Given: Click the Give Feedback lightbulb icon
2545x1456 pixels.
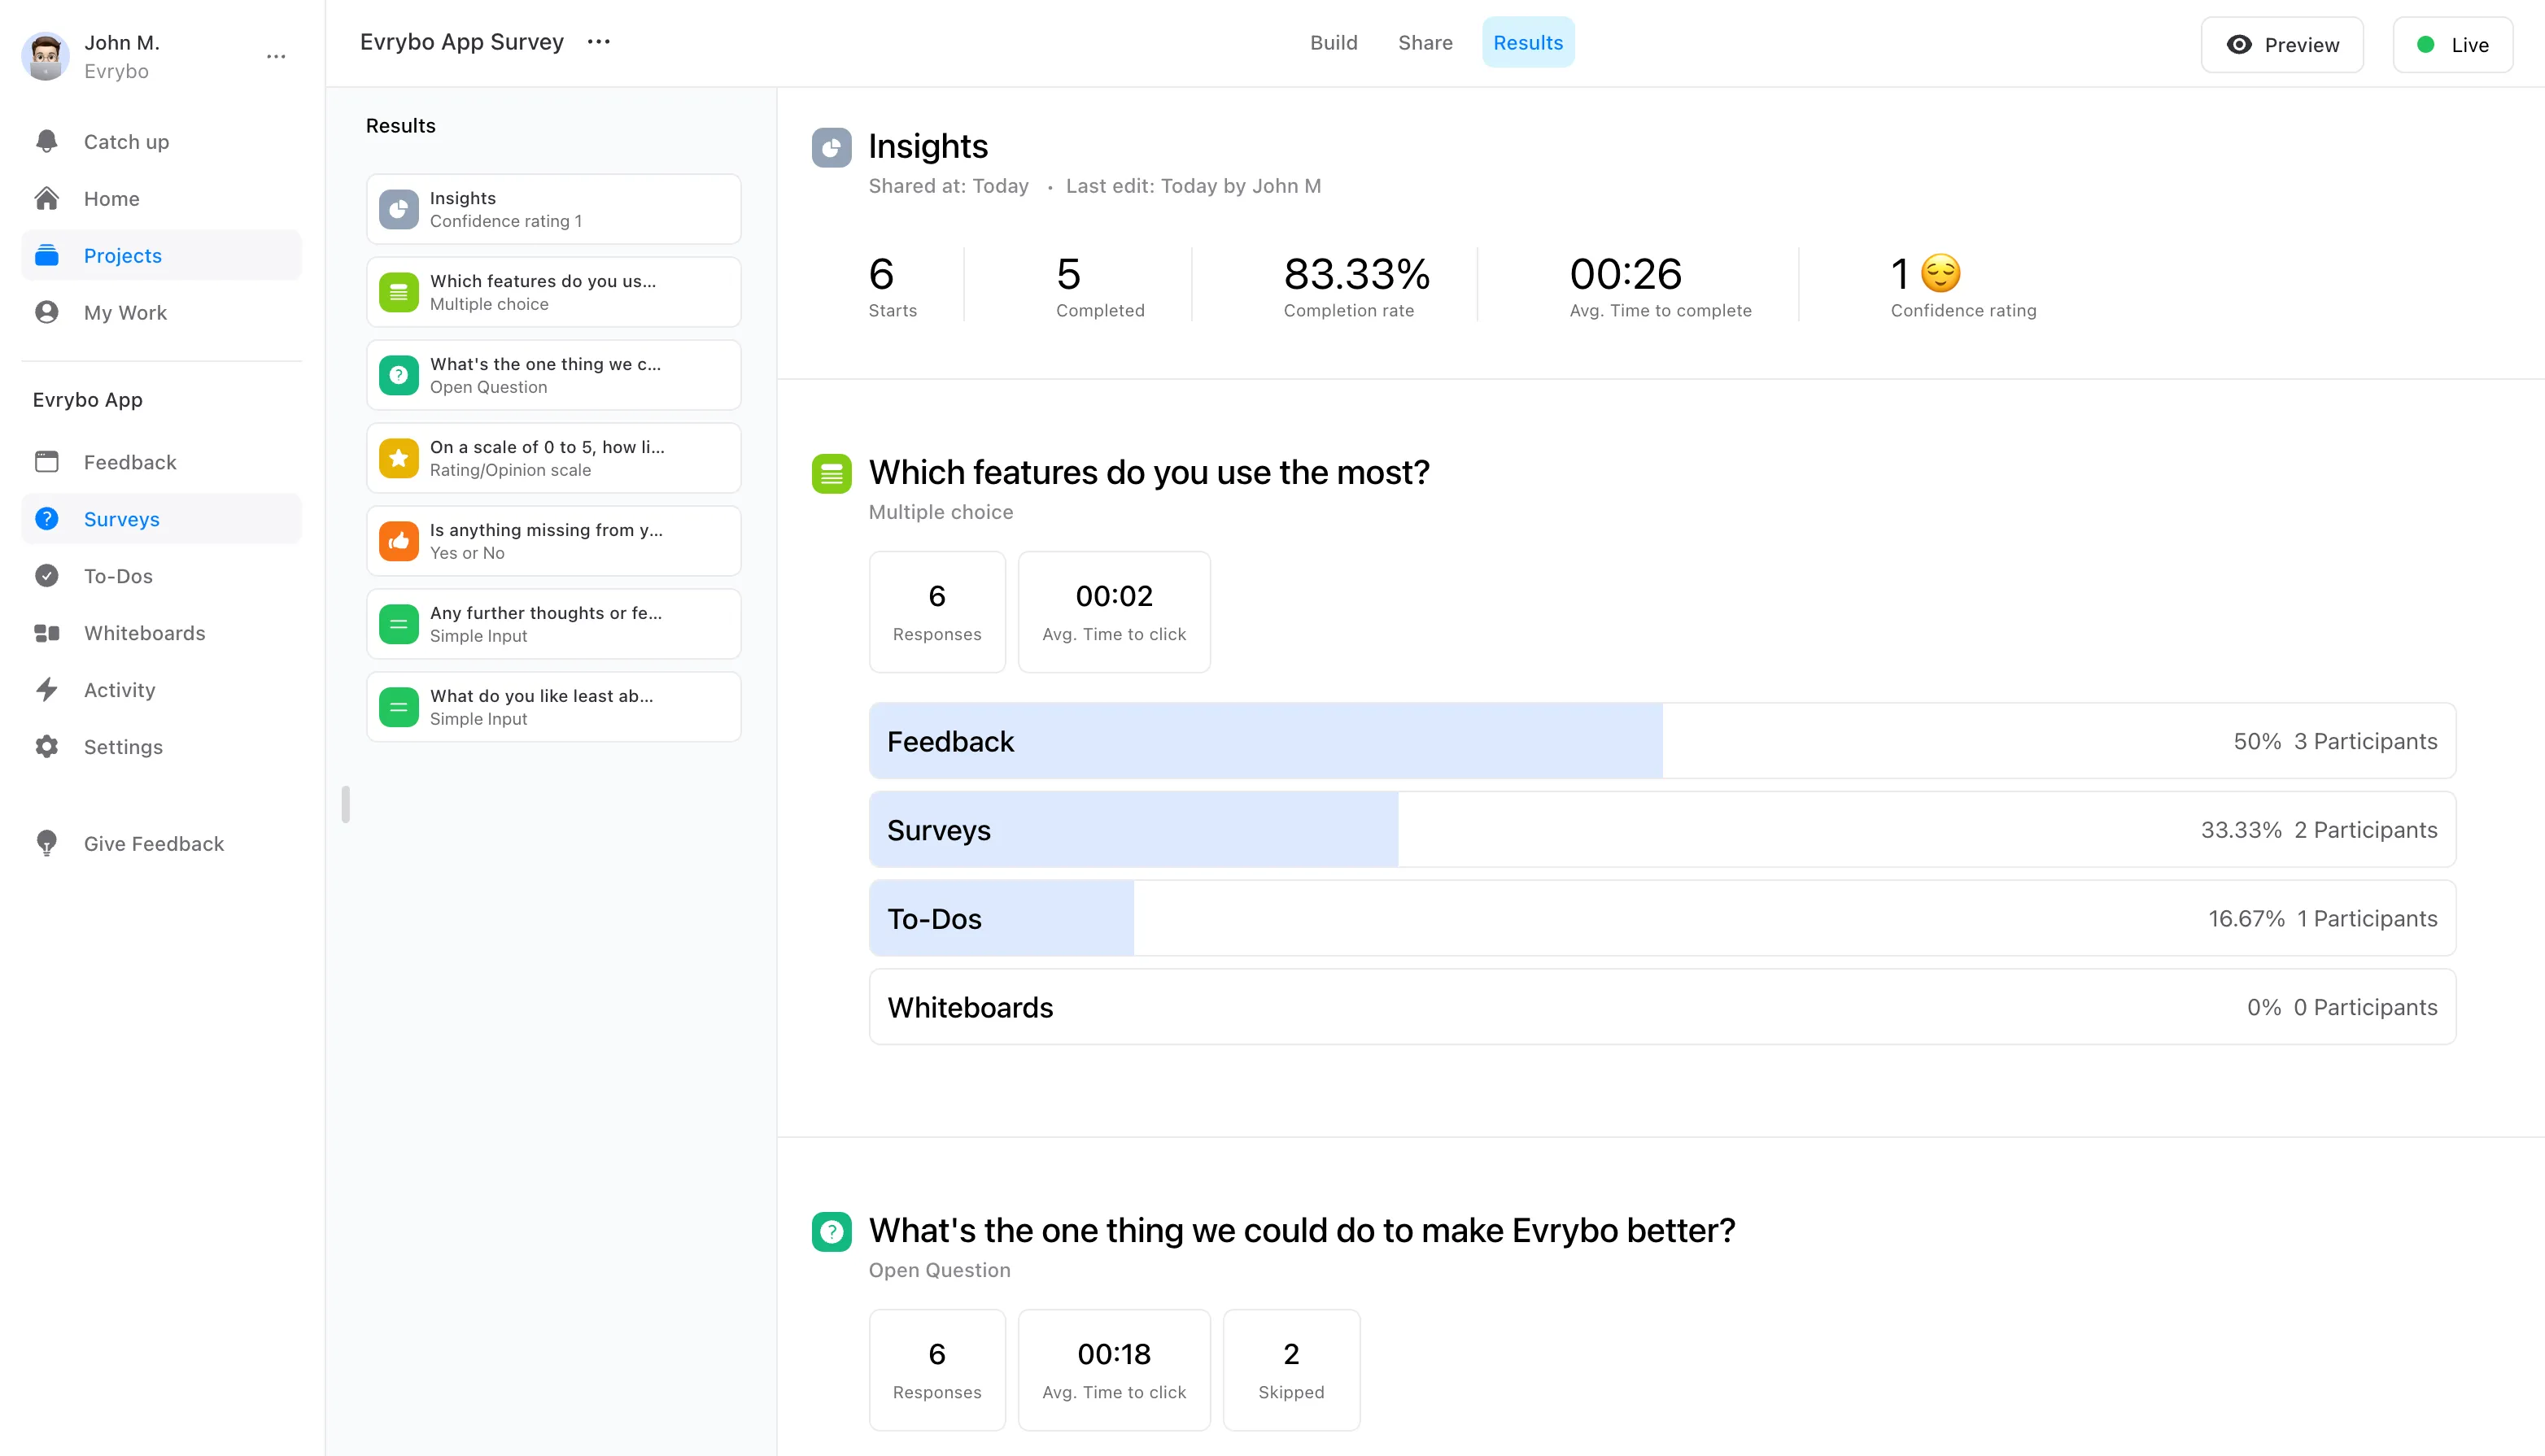Looking at the screenshot, I should click(46, 843).
